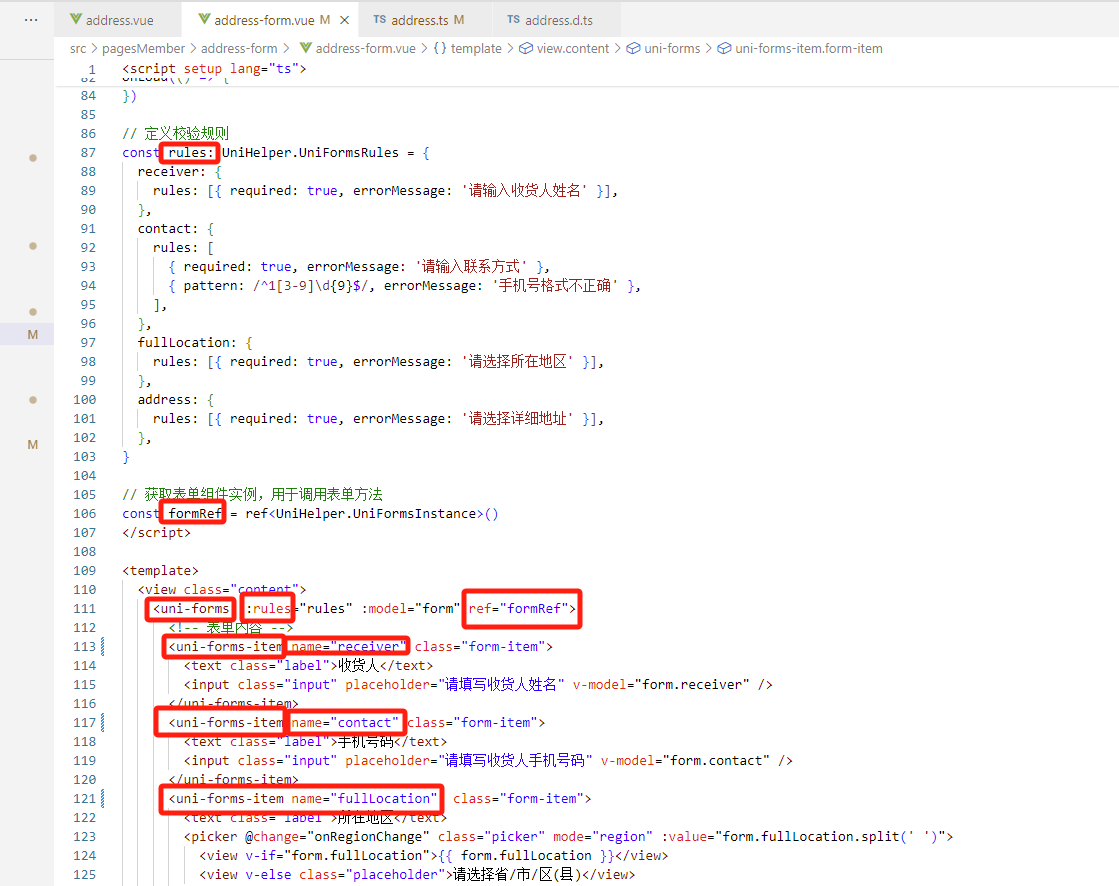Click the pattern regex on line 94
This screenshot has height=886, width=1119.
coord(311,285)
